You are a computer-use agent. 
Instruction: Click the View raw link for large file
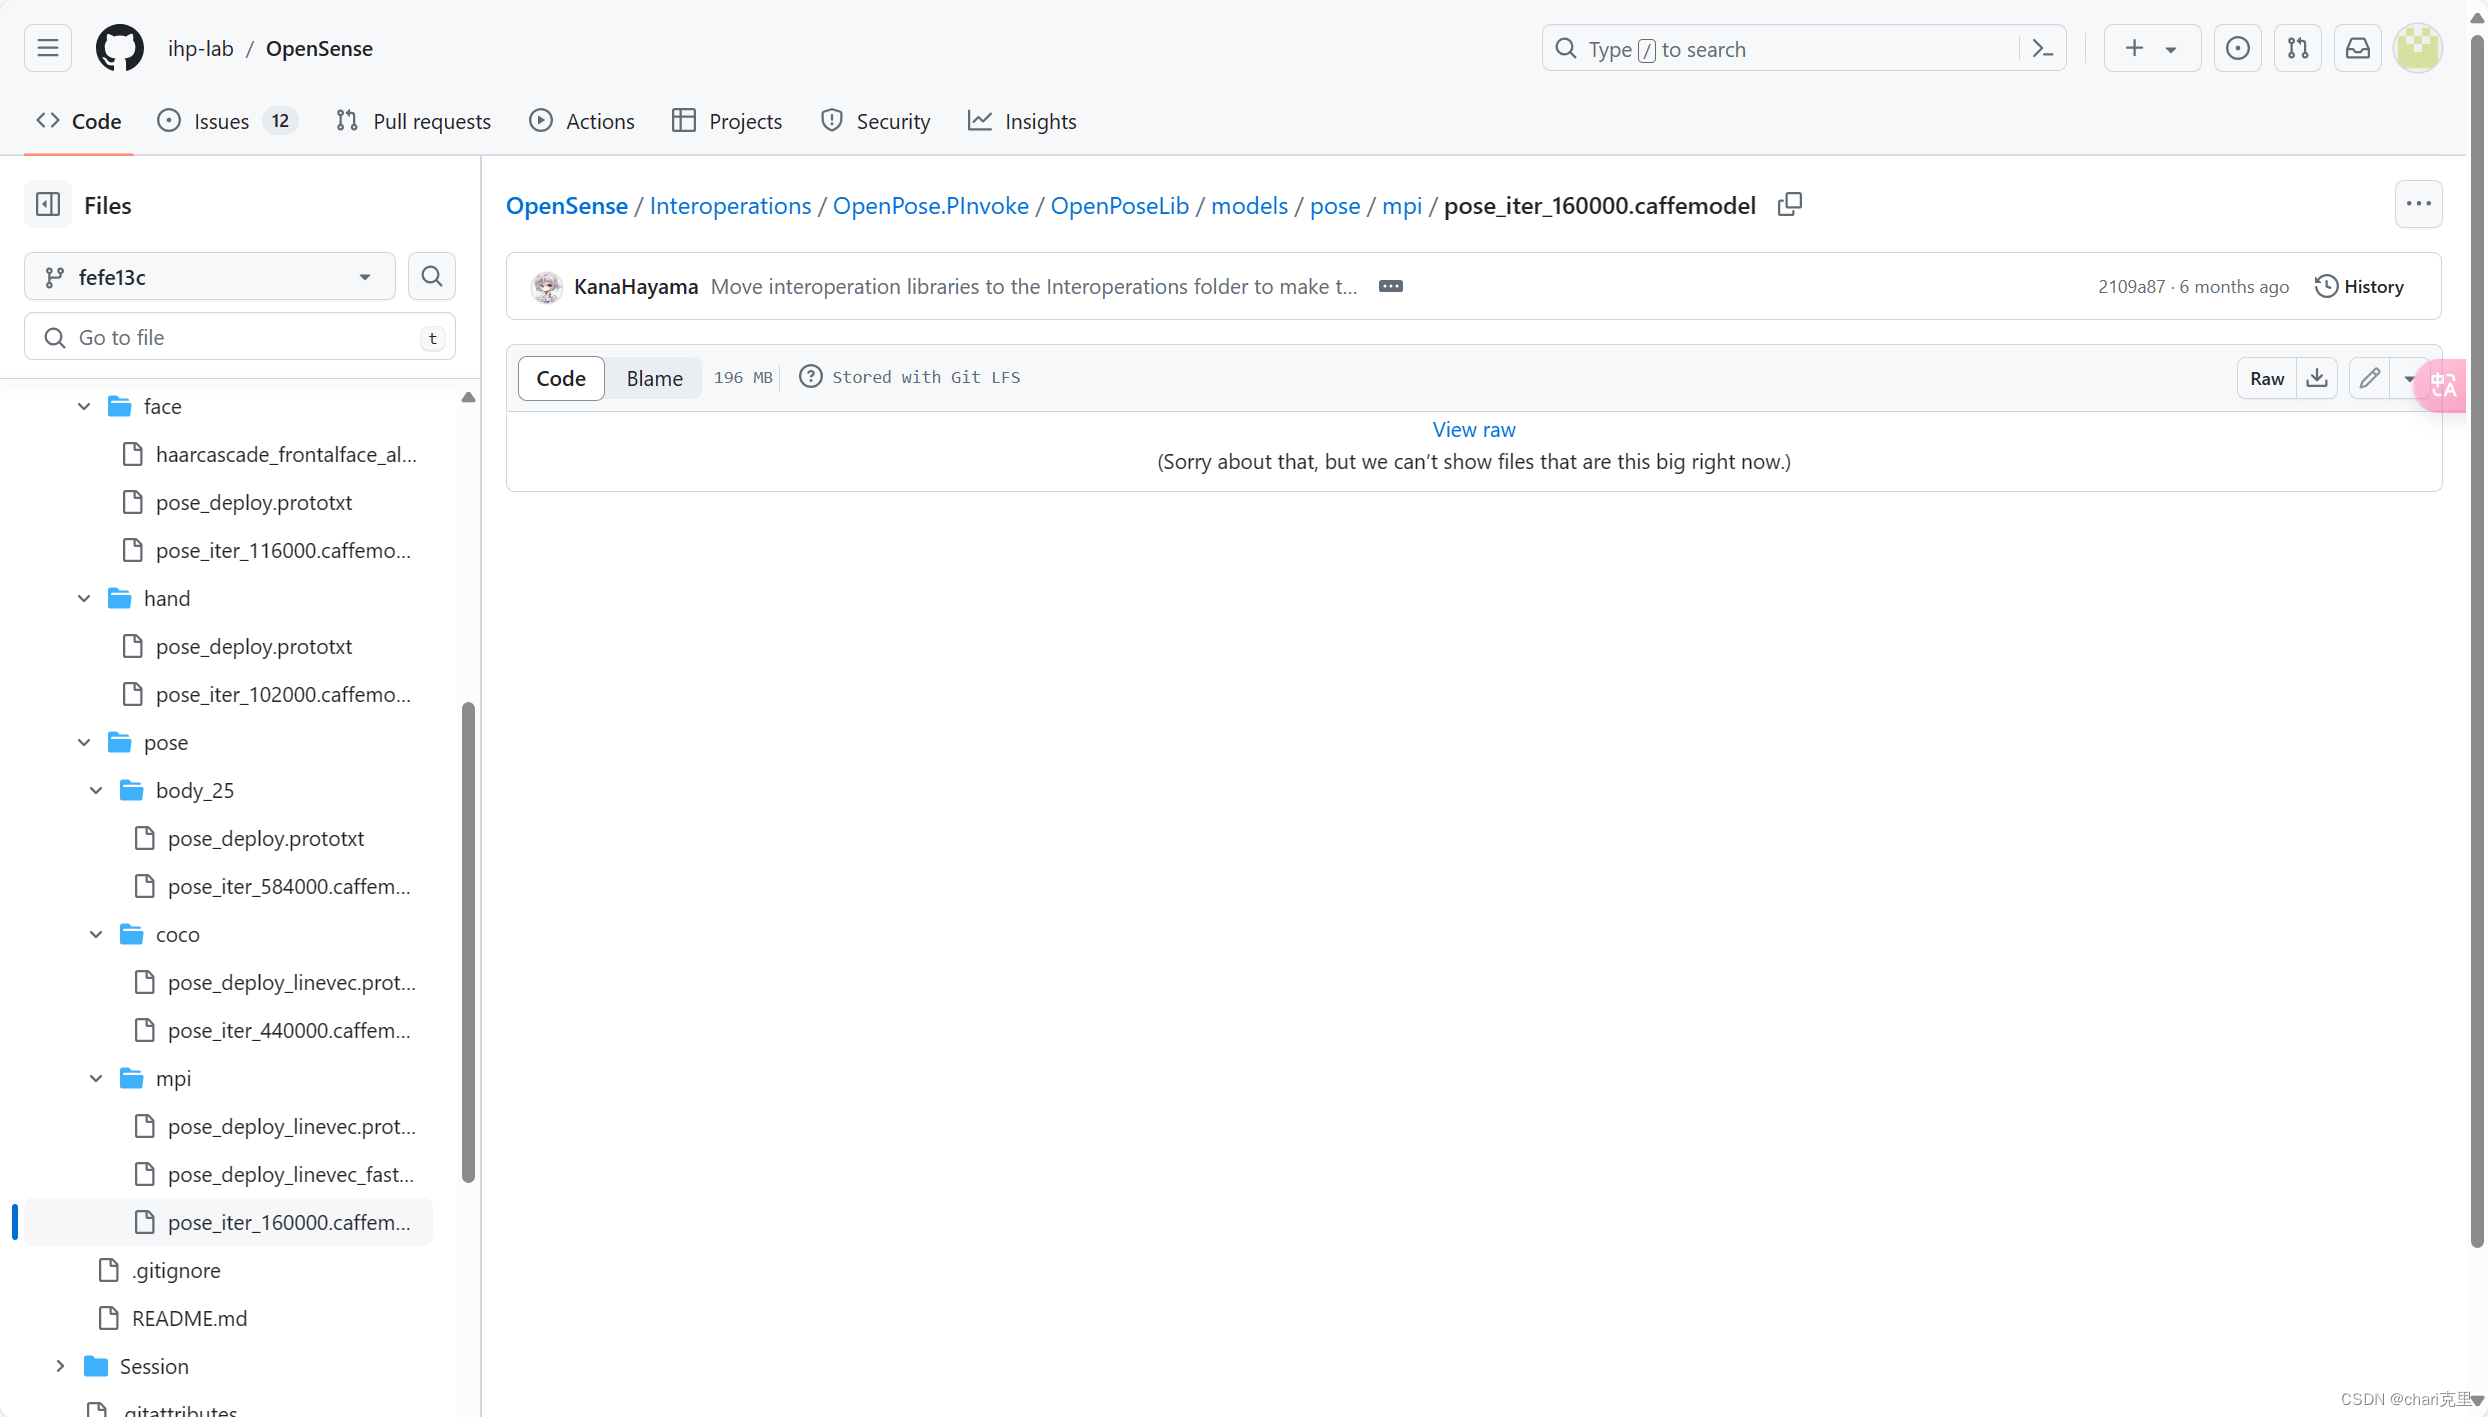tap(1475, 429)
